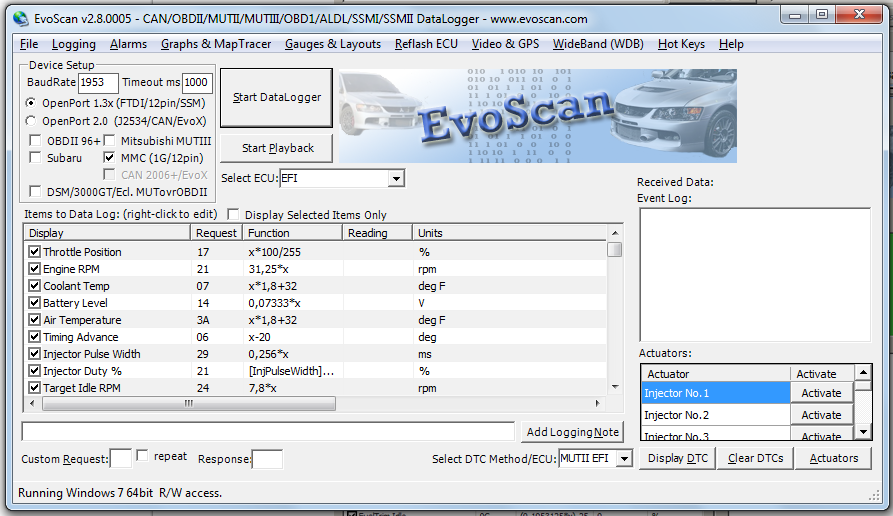Open the WideBand (WDB) menu
The height and width of the screenshot is (516, 893).
(x=598, y=44)
